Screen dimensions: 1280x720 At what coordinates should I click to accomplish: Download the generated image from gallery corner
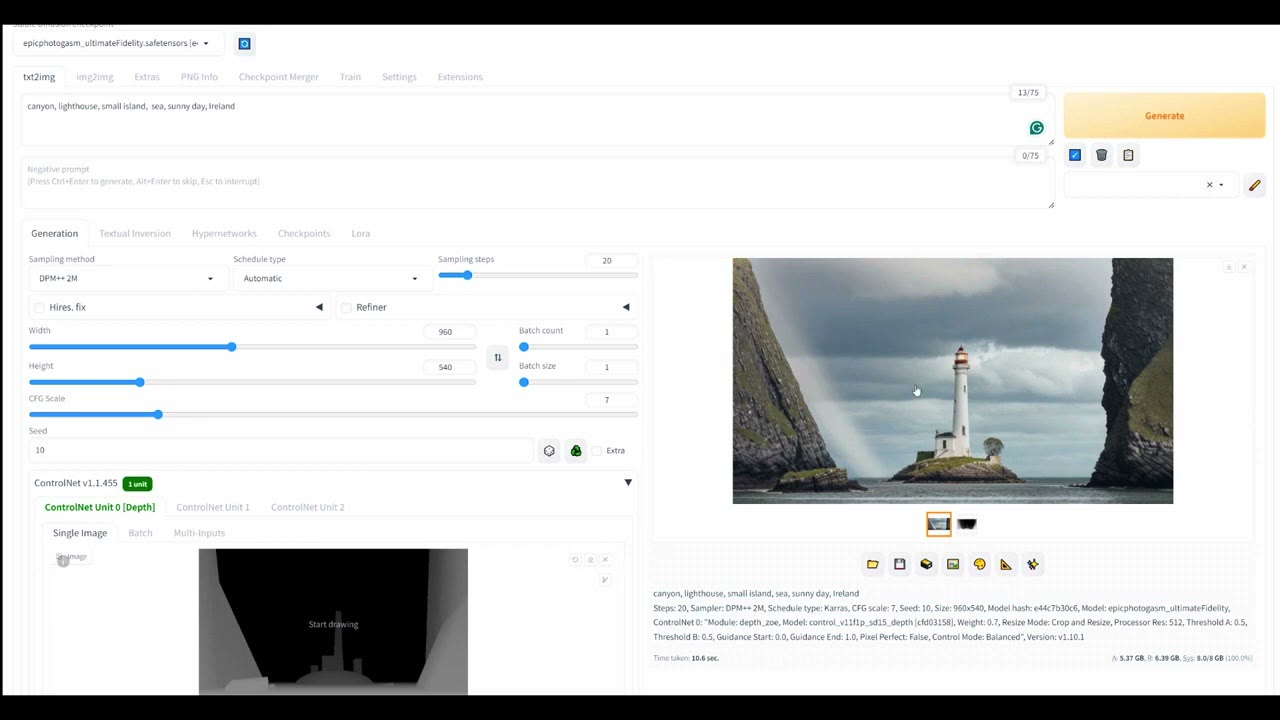1229,267
